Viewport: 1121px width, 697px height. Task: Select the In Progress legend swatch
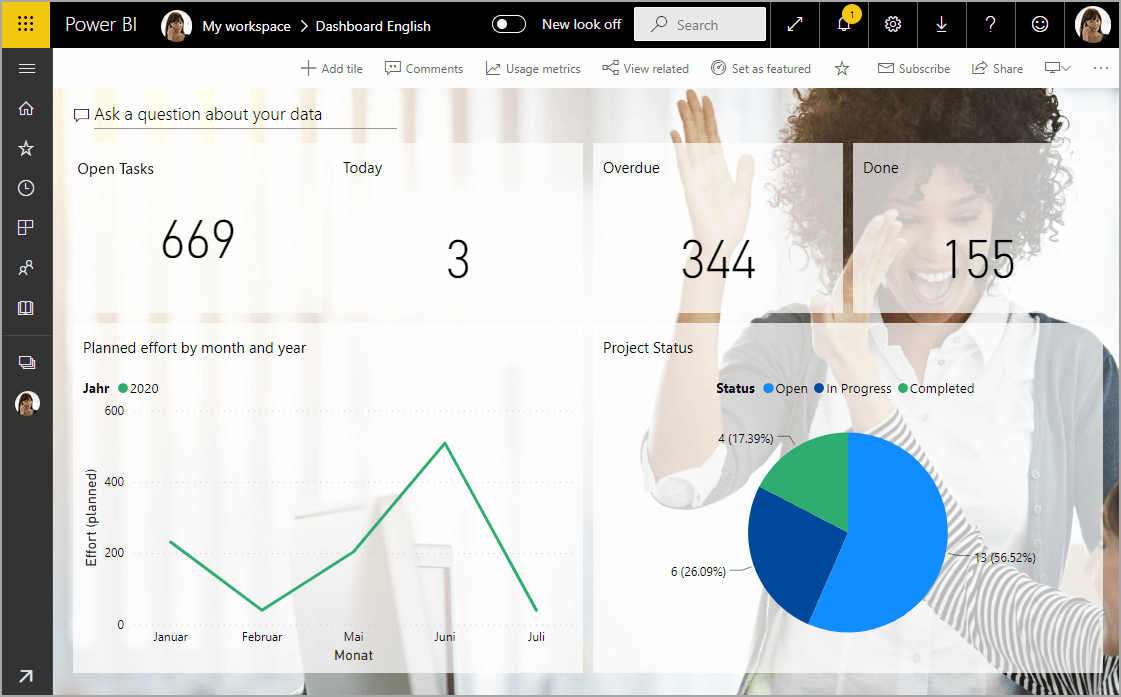(x=819, y=388)
